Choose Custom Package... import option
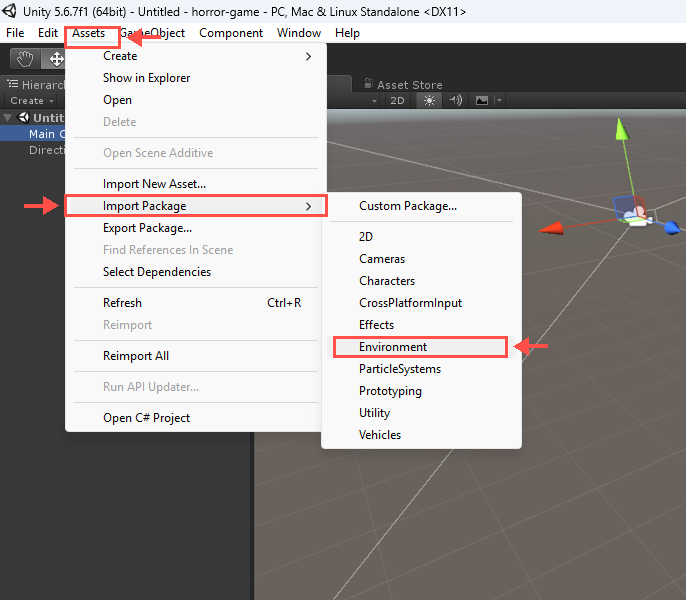686x600 pixels. point(421,206)
